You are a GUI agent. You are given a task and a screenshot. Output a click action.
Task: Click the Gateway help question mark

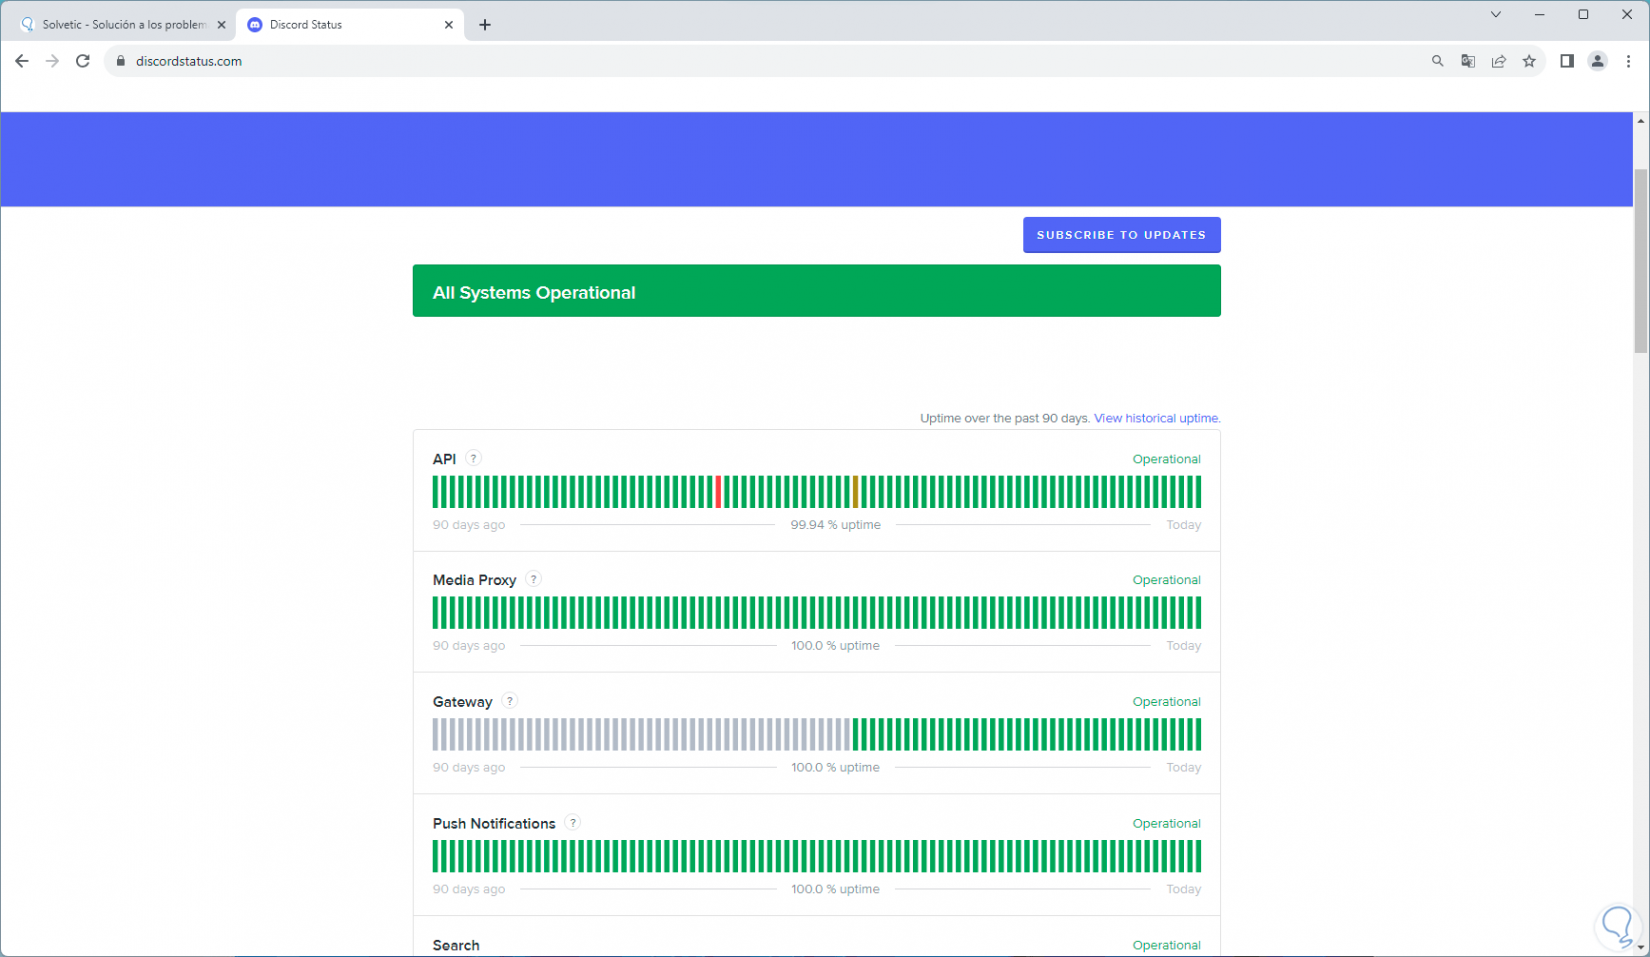[x=510, y=701]
